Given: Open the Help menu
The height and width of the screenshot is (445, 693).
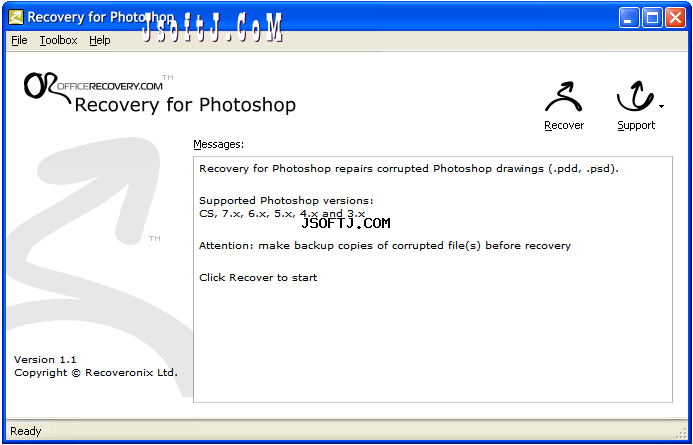Looking at the screenshot, I should click(x=99, y=40).
